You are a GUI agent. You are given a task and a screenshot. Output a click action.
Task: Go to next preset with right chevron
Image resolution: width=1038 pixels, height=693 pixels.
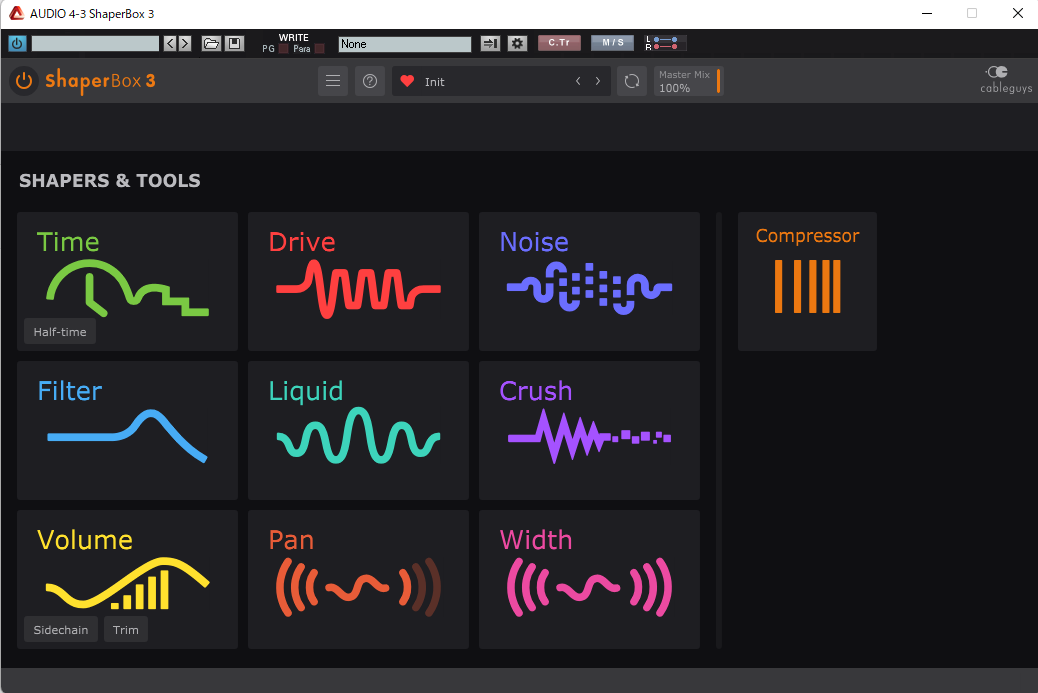click(x=598, y=81)
